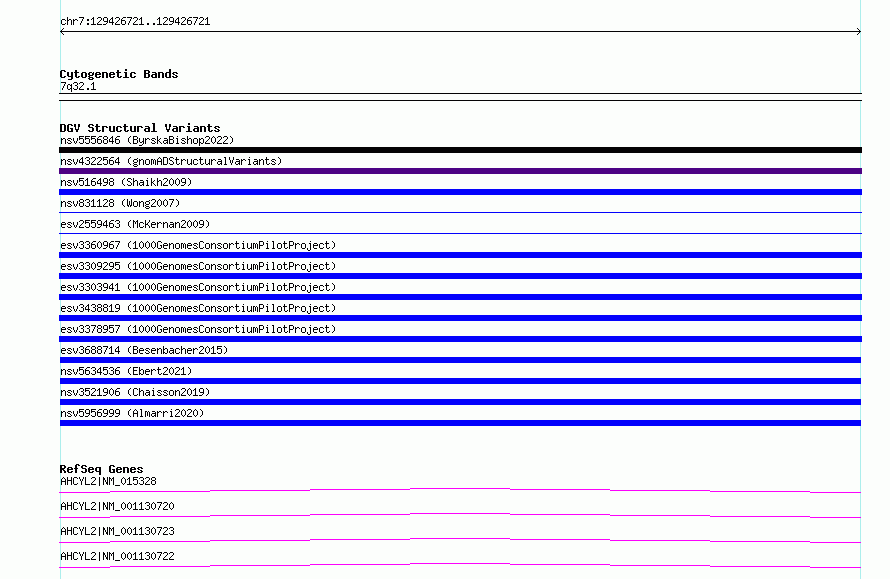Image resolution: width=890 pixels, height=579 pixels.
Task: Open variant esv3309295 from 1000GenomesConsortiumPilotProject
Action: click(198, 266)
